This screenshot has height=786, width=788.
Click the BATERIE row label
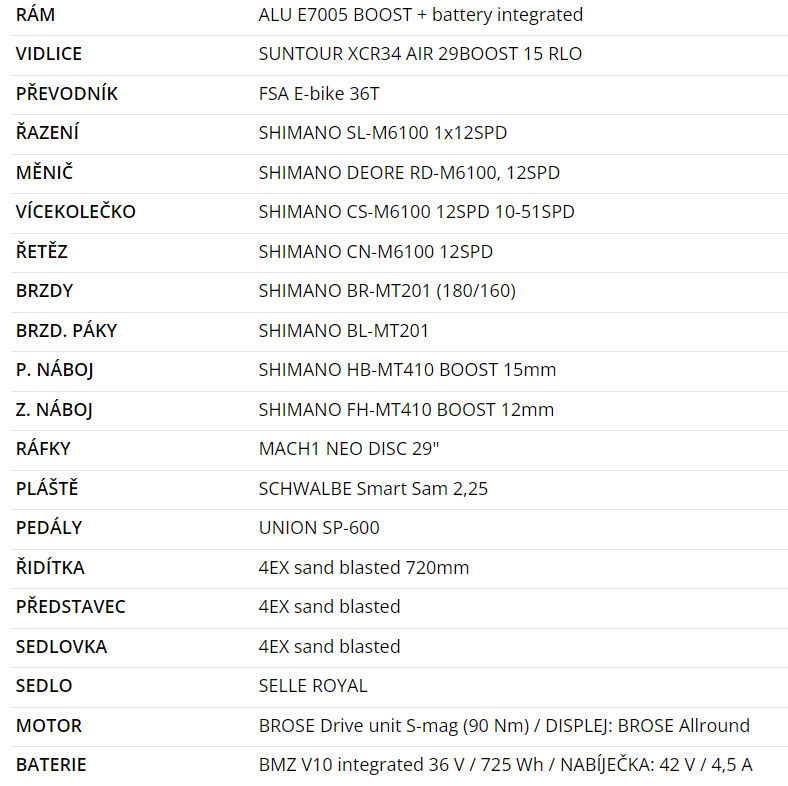click(51, 765)
